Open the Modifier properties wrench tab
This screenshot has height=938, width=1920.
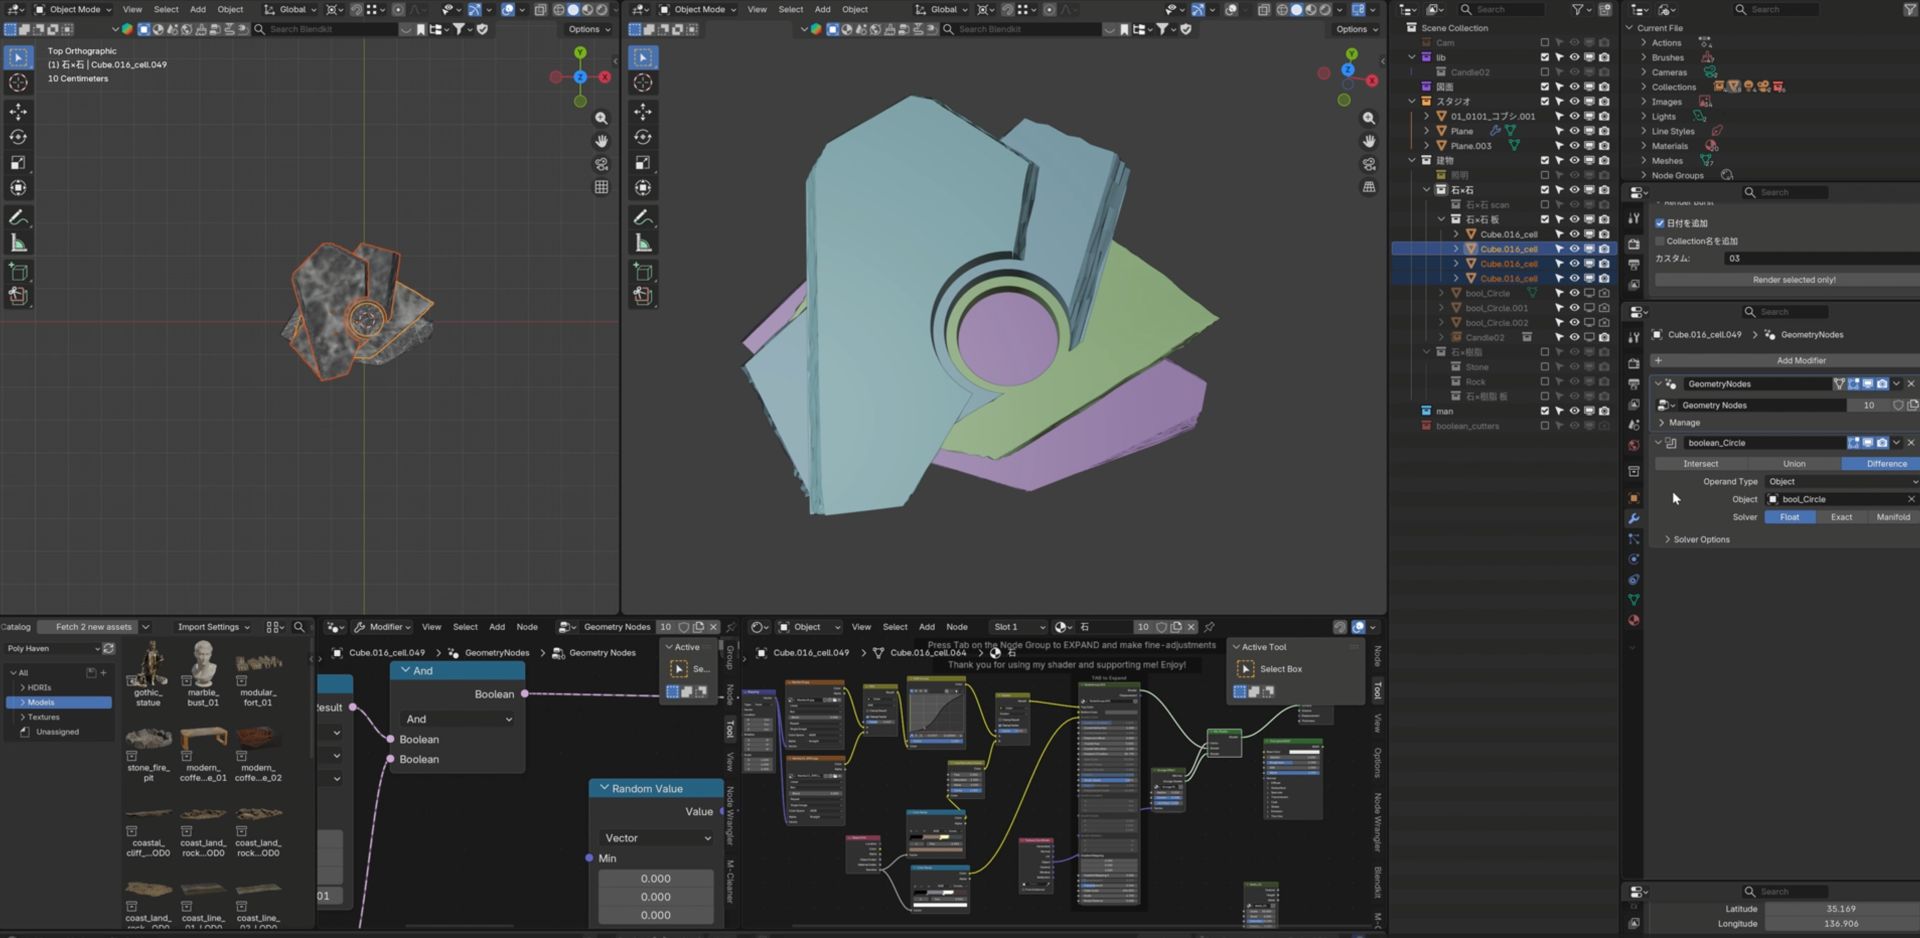point(1633,519)
